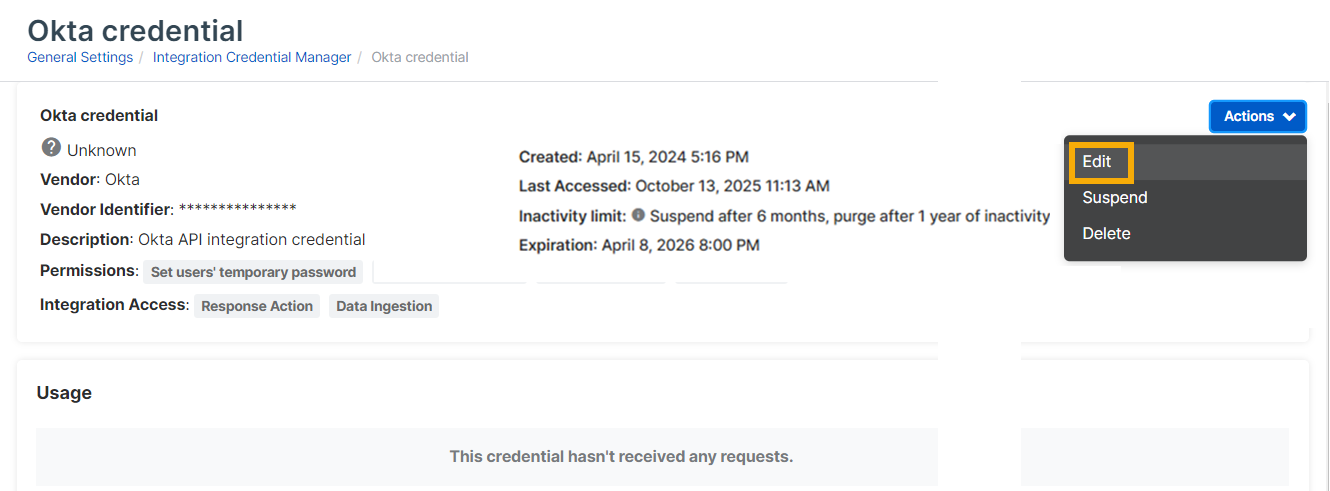The width and height of the screenshot is (1330, 491).
Task: Open Integration Credential Manager breadcrumb link
Action: click(x=252, y=58)
